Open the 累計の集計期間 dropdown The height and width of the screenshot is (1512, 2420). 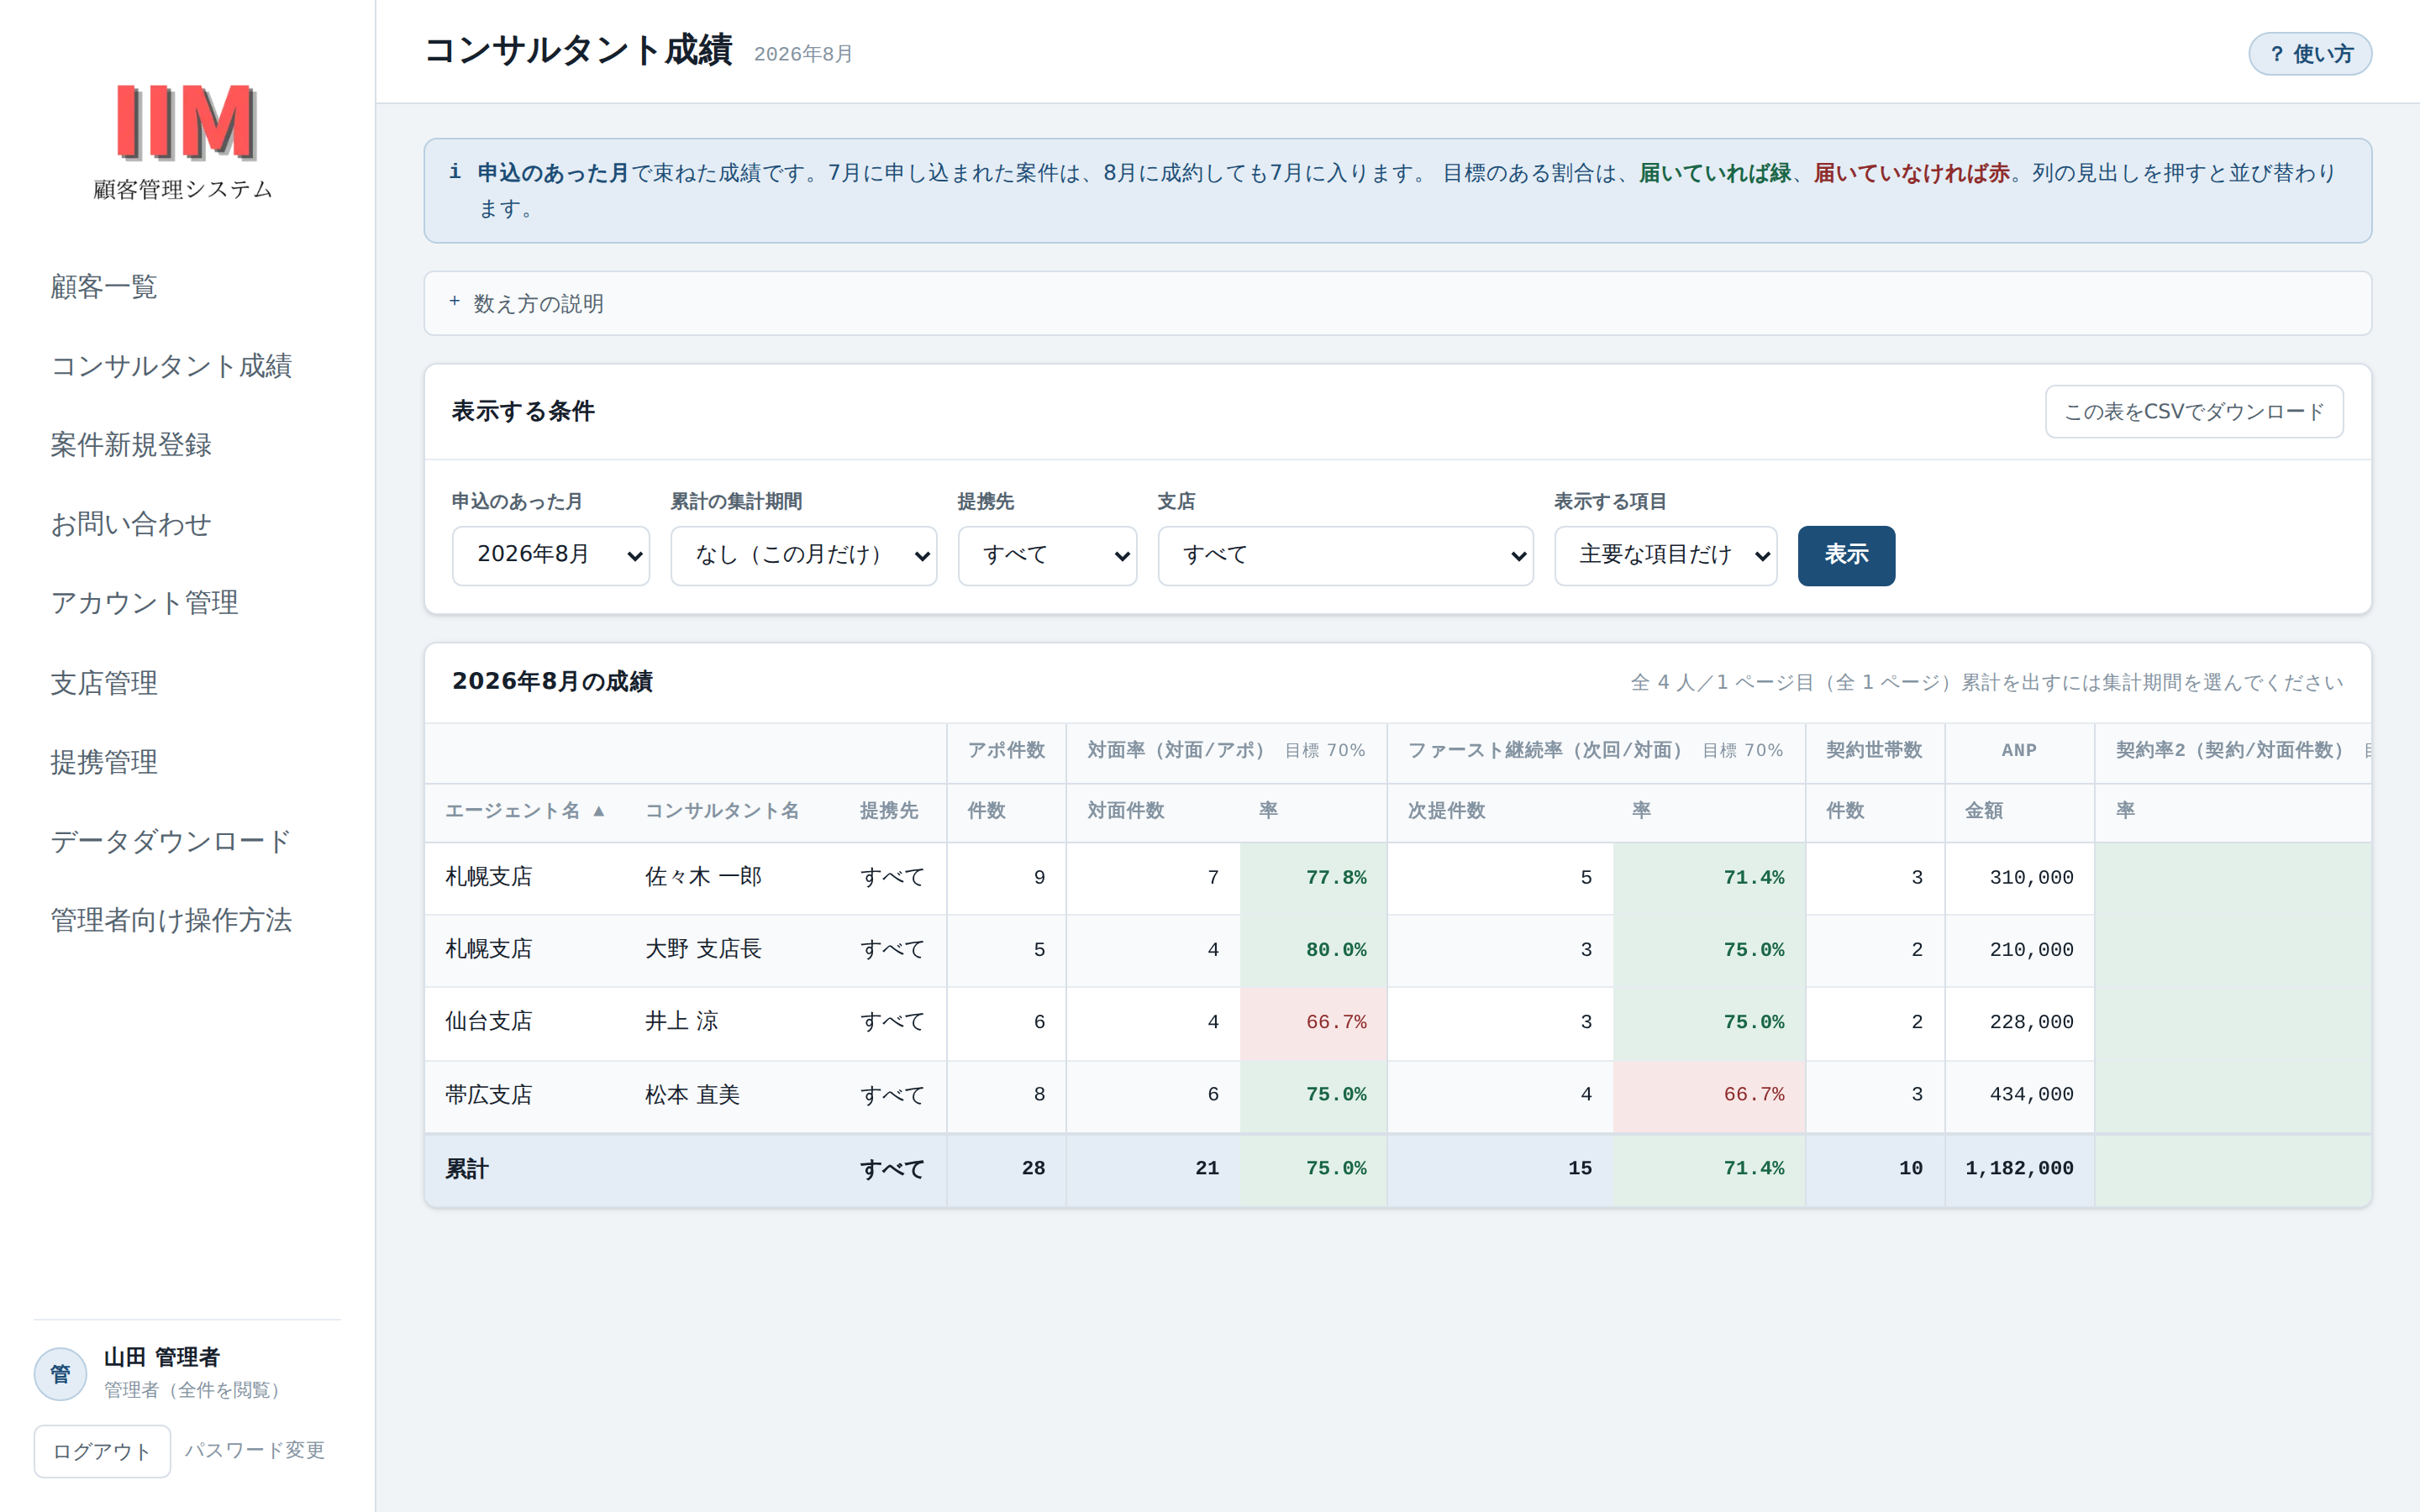(803, 555)
